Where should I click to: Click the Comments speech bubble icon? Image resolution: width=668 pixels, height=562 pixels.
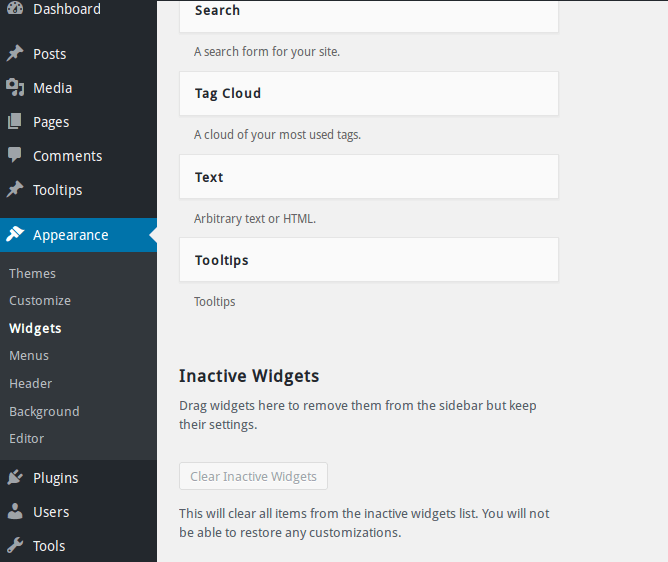tap(14, 155)
